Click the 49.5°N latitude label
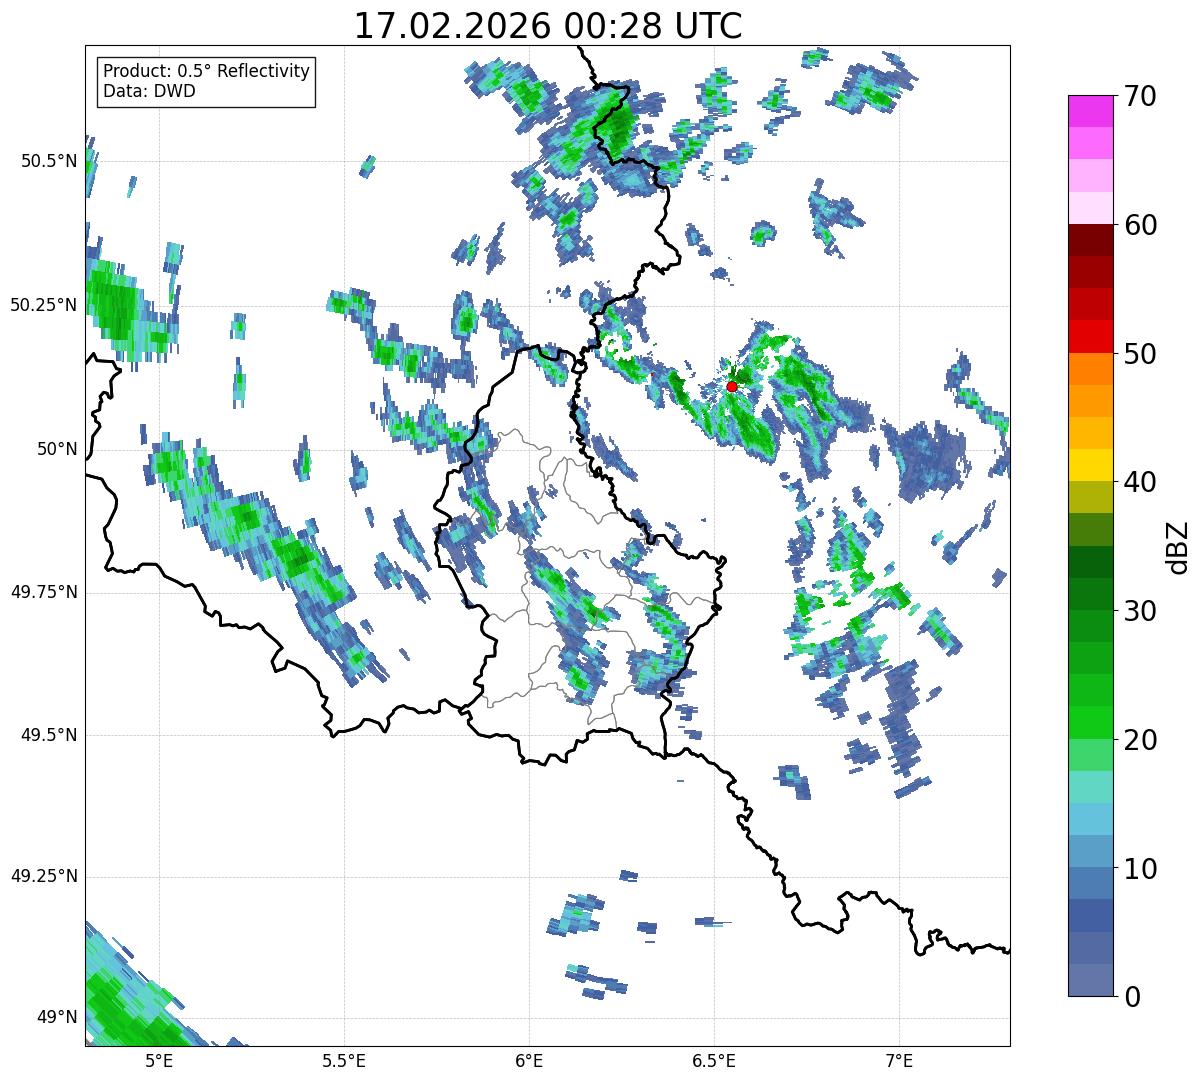Screen dimensions: 1202x1081 [49, 735]
